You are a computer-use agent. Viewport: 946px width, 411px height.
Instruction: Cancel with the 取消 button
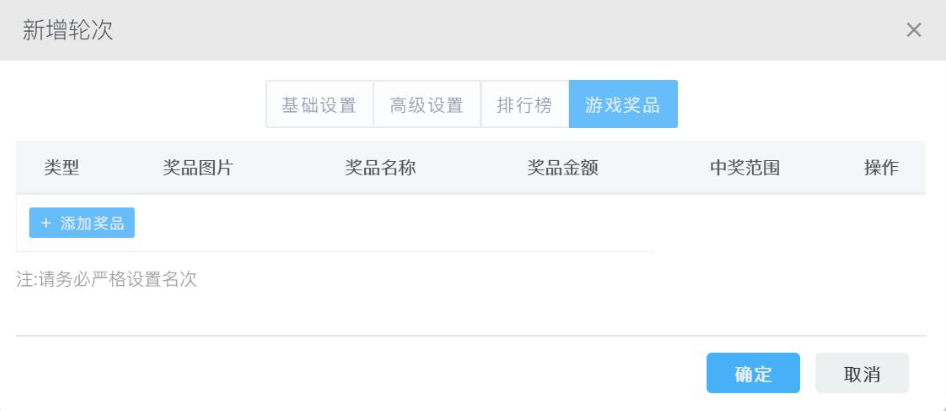click(x=862, y=373)
